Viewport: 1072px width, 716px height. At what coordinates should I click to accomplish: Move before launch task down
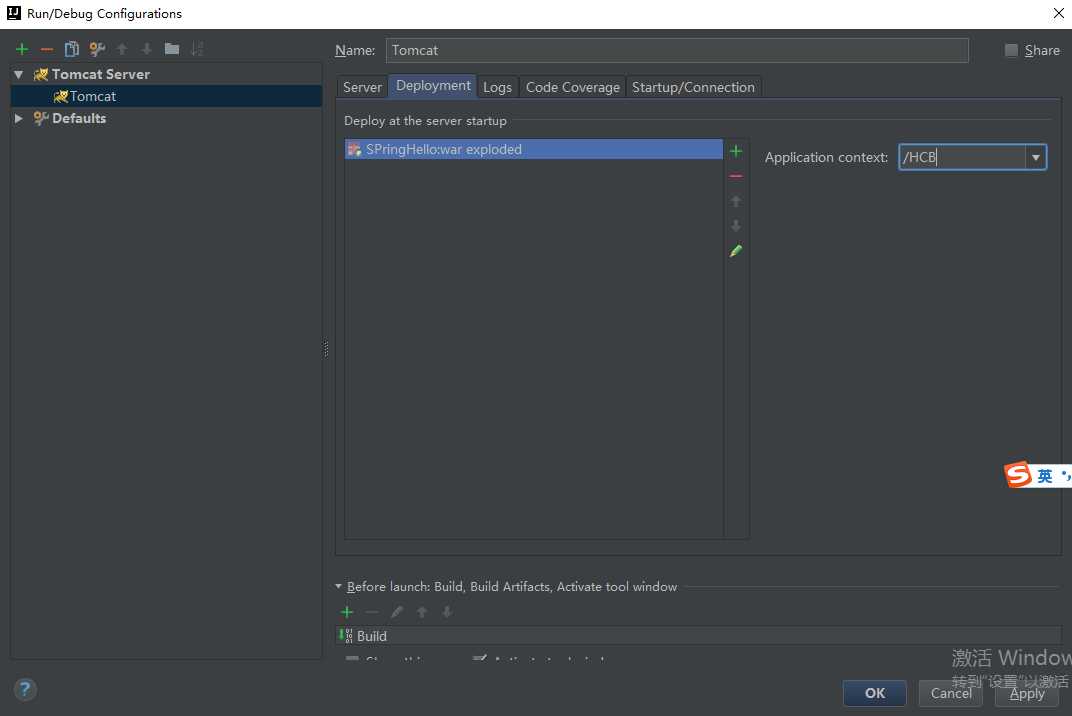tap(446, 612)
